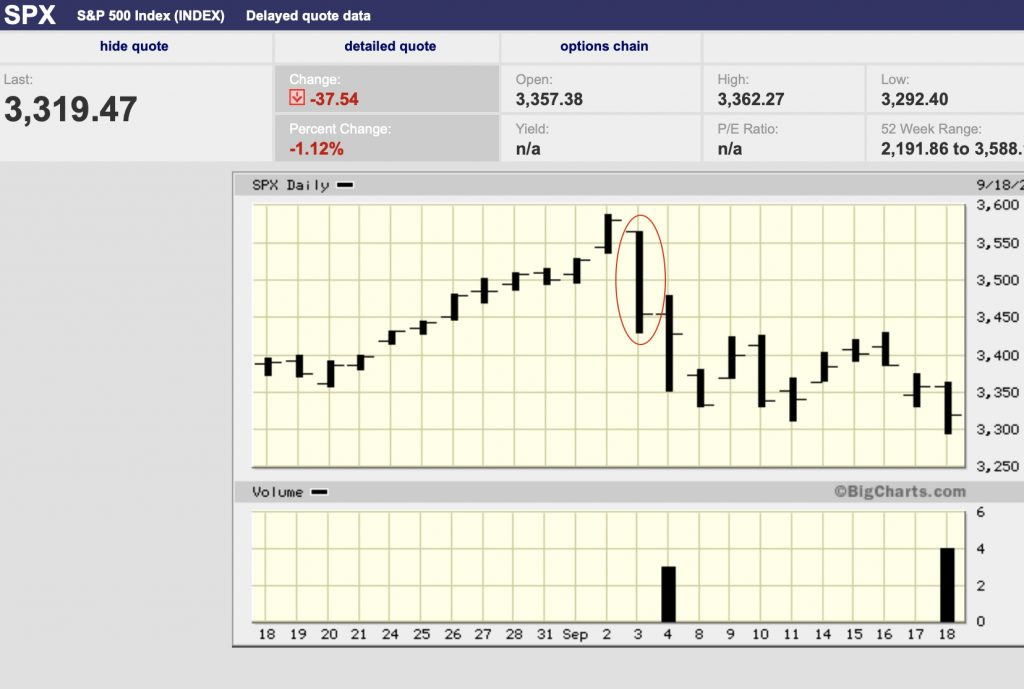Open the "detailed quote" link
Image resolution: width=1024 pixels, height=689 pixels.
390,46
